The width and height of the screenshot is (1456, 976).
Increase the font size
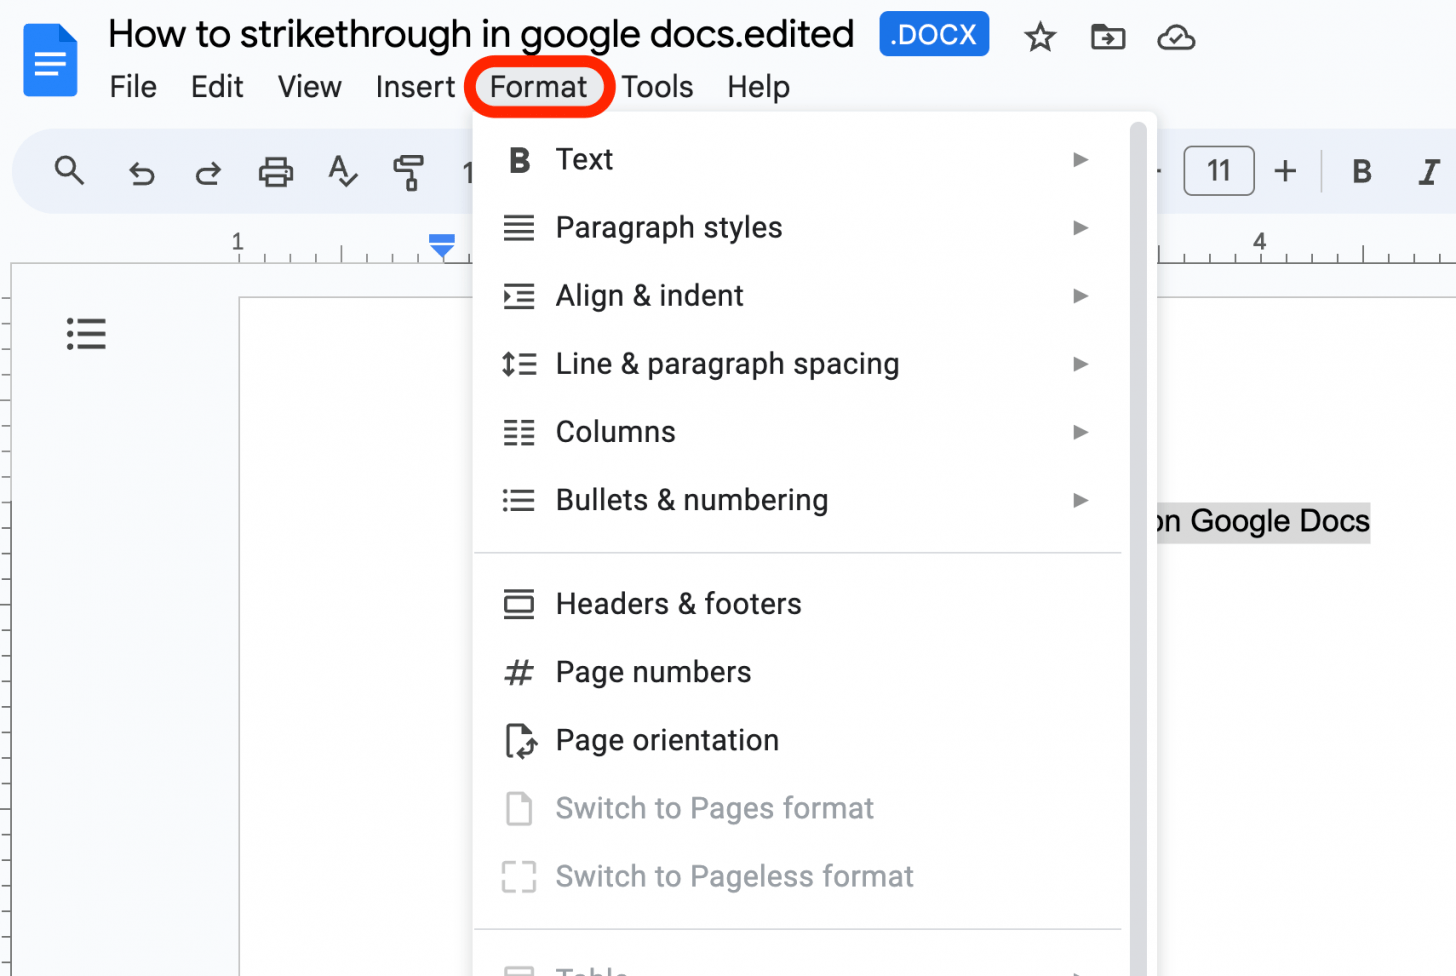pyautogui.click(x=1285, y=171)
